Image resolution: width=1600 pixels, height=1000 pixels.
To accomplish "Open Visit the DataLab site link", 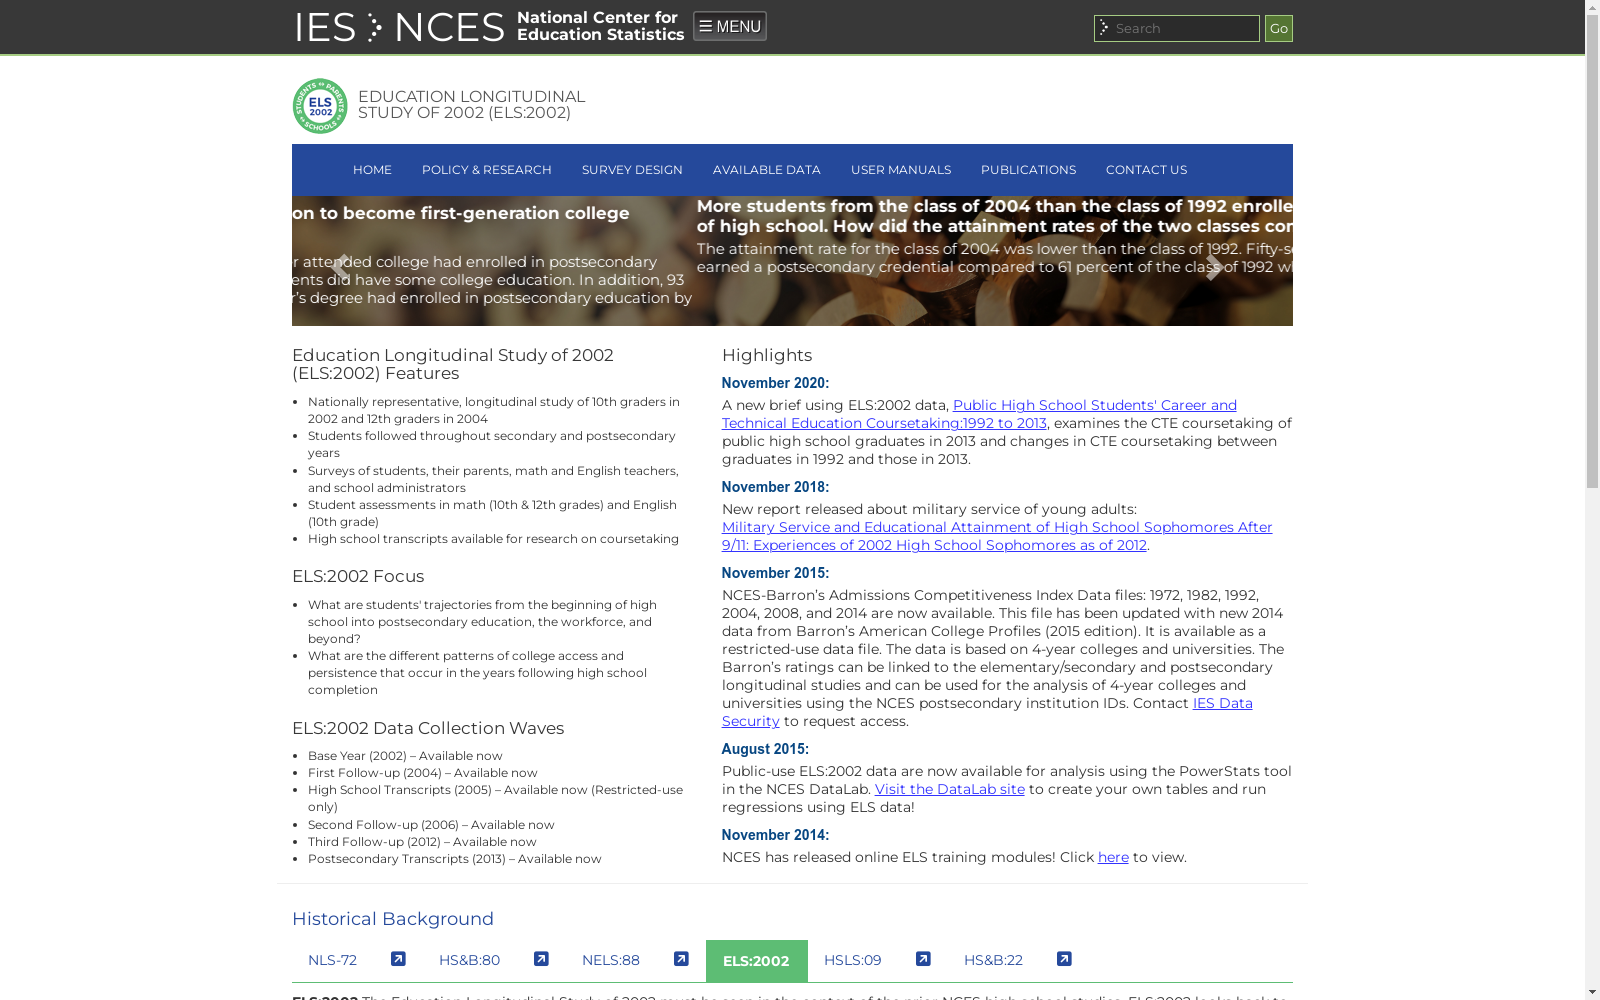I will (950, 789).
